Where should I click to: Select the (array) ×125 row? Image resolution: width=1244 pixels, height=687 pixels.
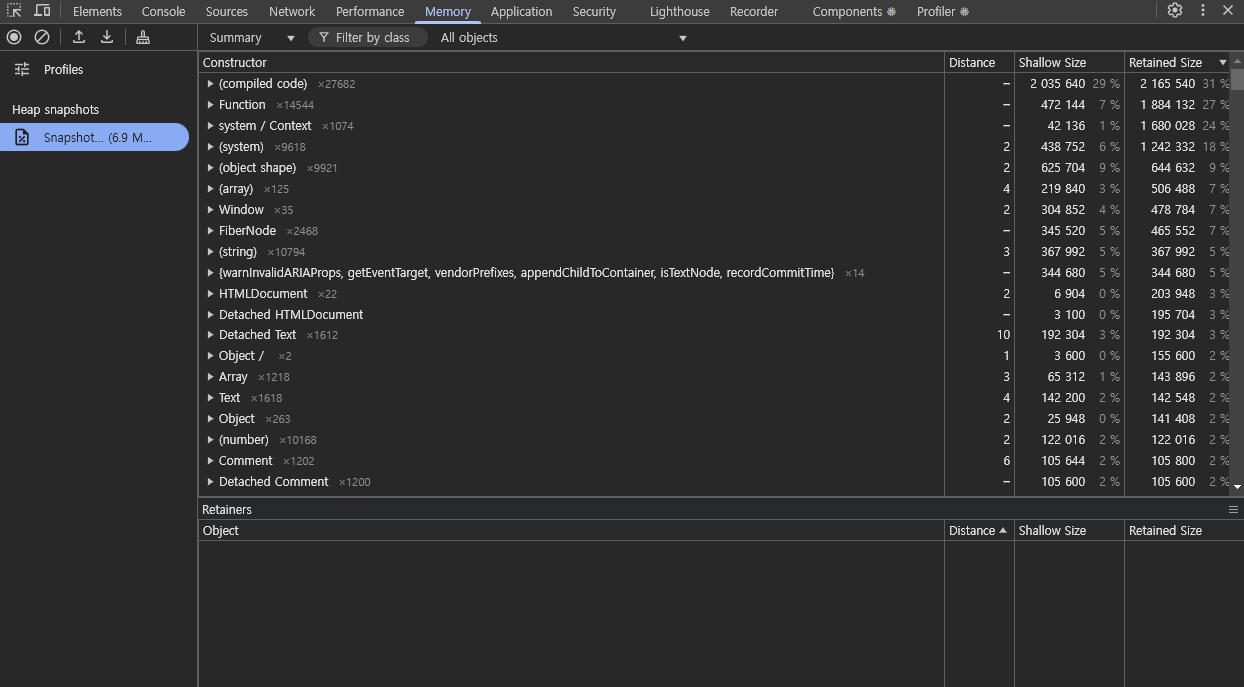tap(714, 189)
